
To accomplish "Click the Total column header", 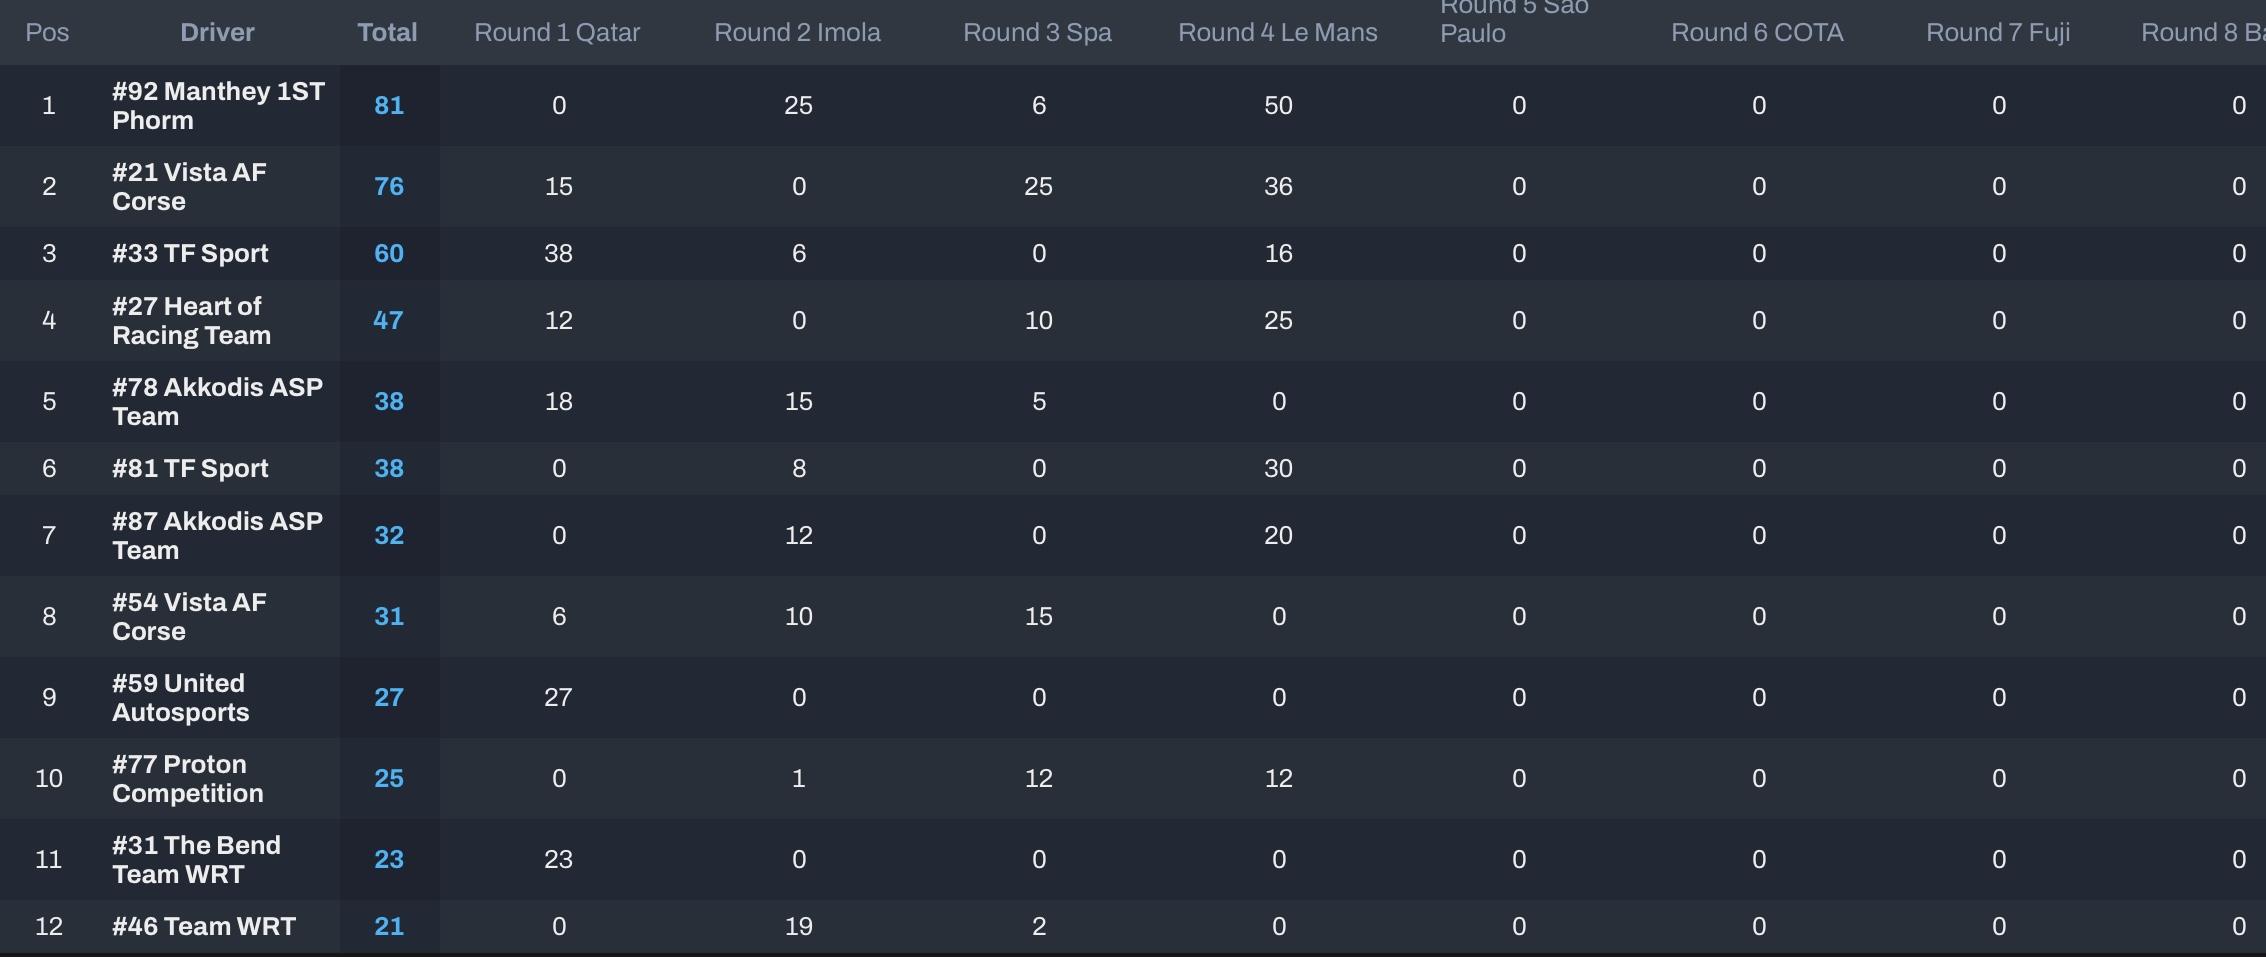I will (387, 32).
